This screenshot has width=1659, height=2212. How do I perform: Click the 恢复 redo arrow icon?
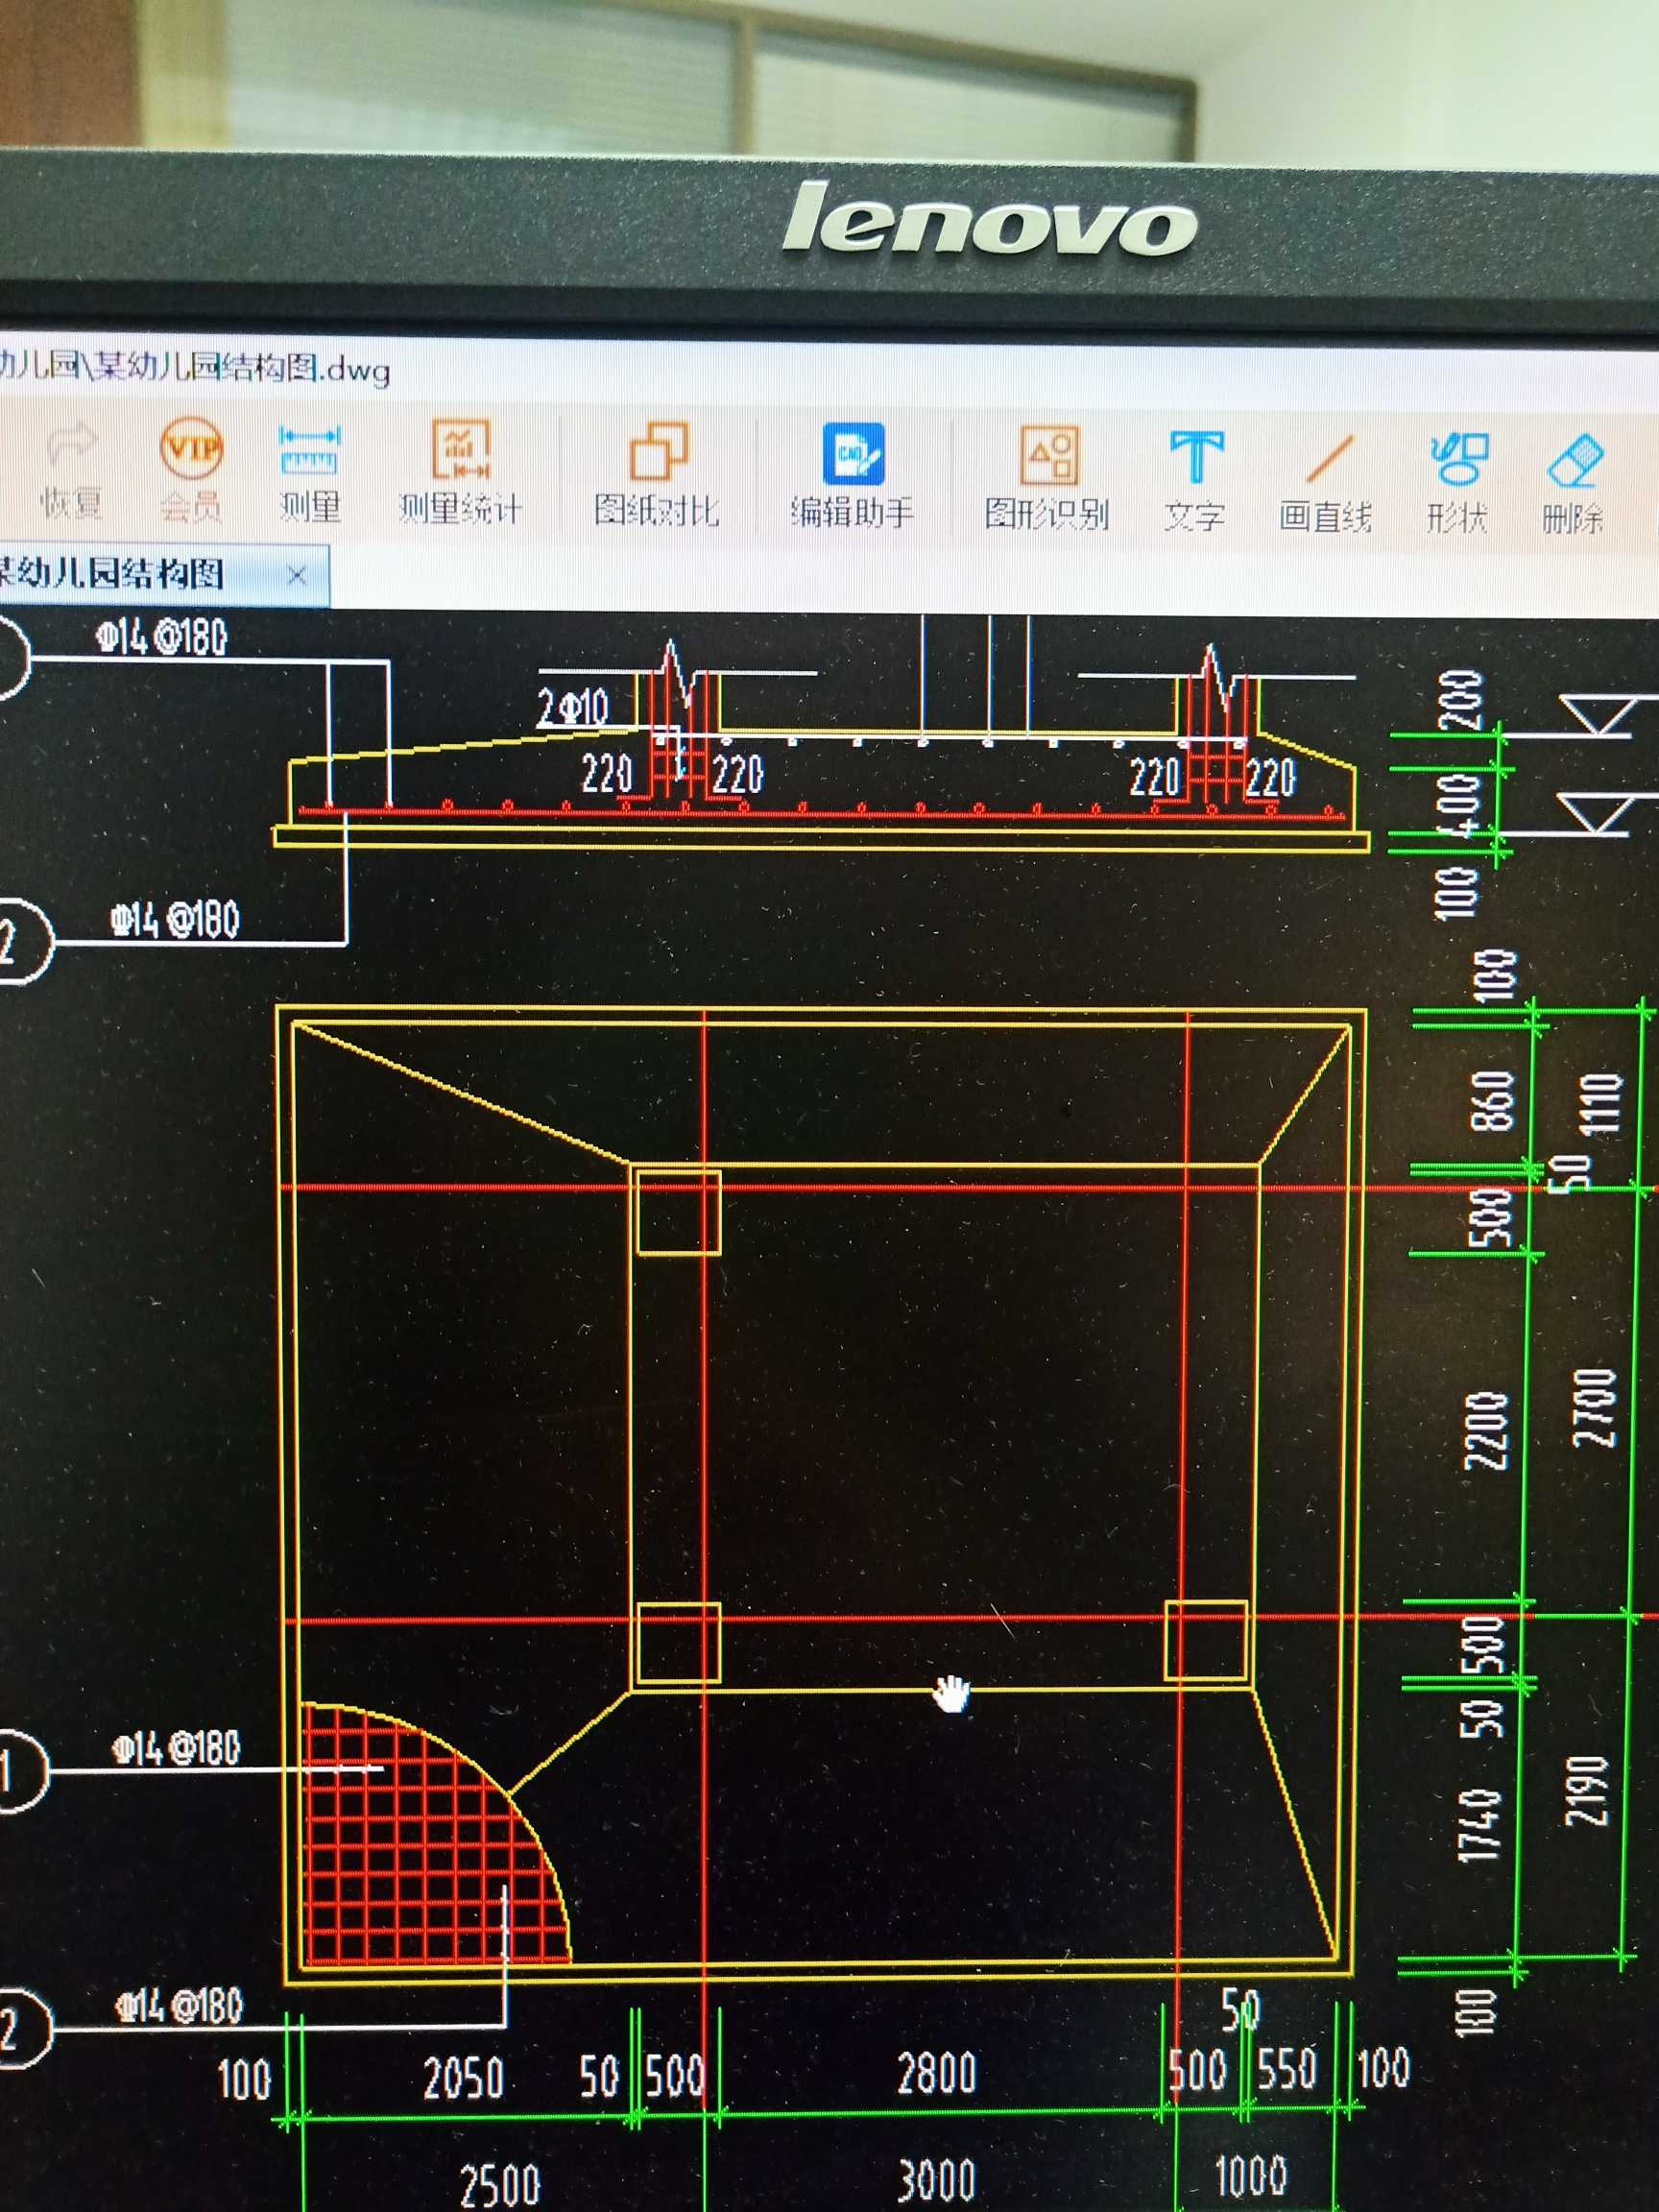click(x=72, y=470)
